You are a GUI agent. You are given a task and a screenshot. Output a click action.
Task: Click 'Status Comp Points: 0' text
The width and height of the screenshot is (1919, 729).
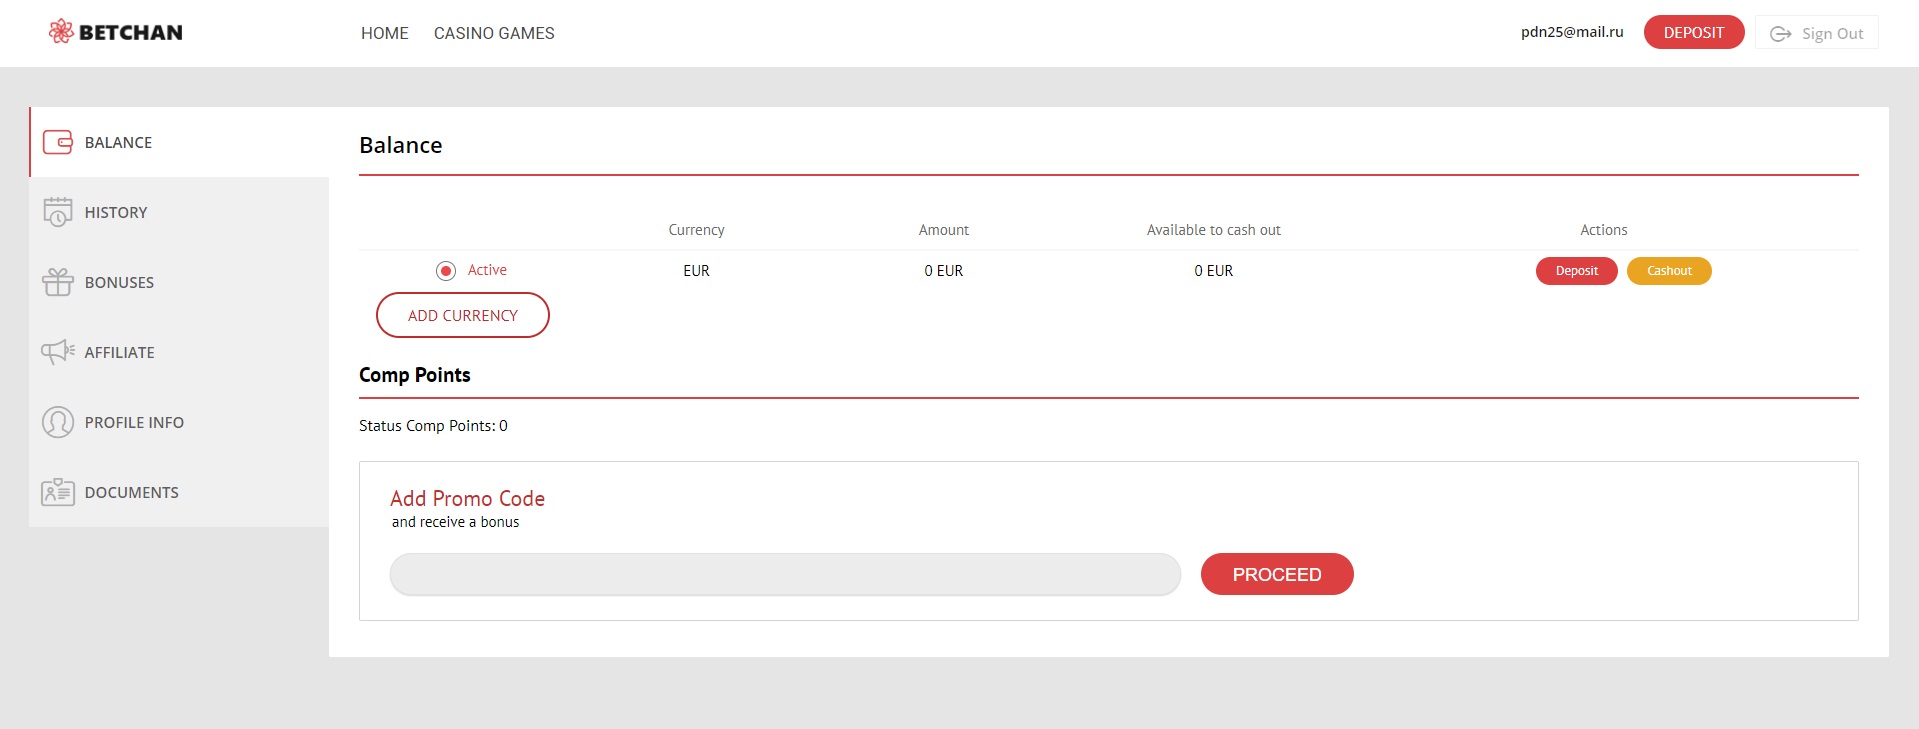point(433,426)
